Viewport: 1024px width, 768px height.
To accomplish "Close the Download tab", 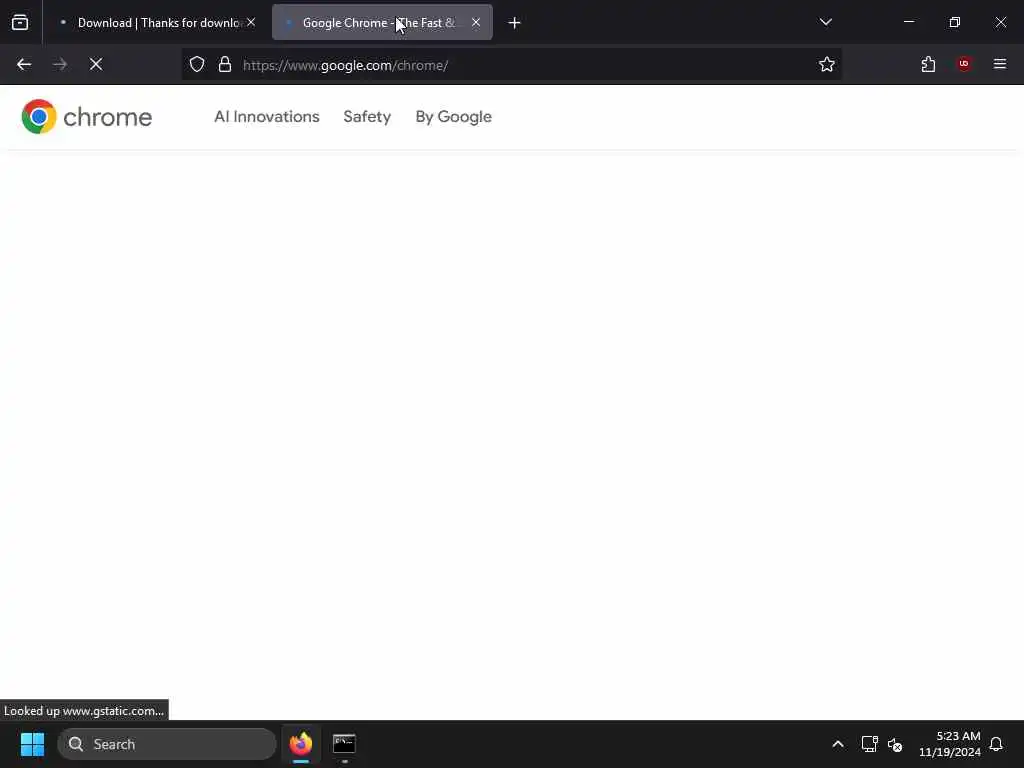I will (251, 22).
